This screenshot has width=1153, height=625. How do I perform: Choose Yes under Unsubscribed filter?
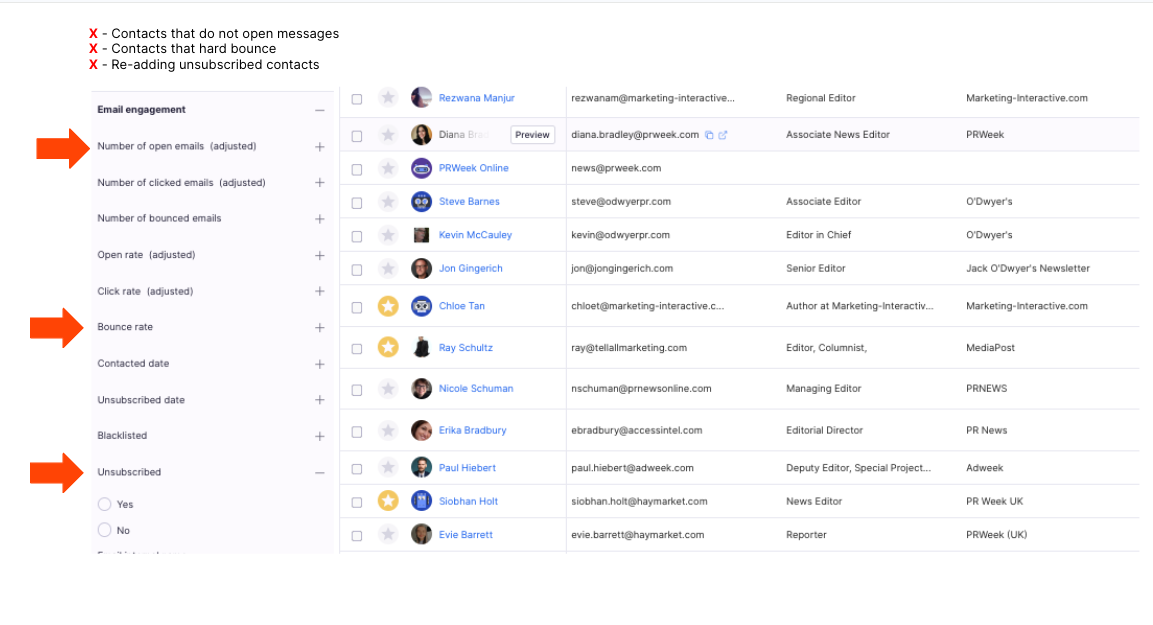coord(104,504)
